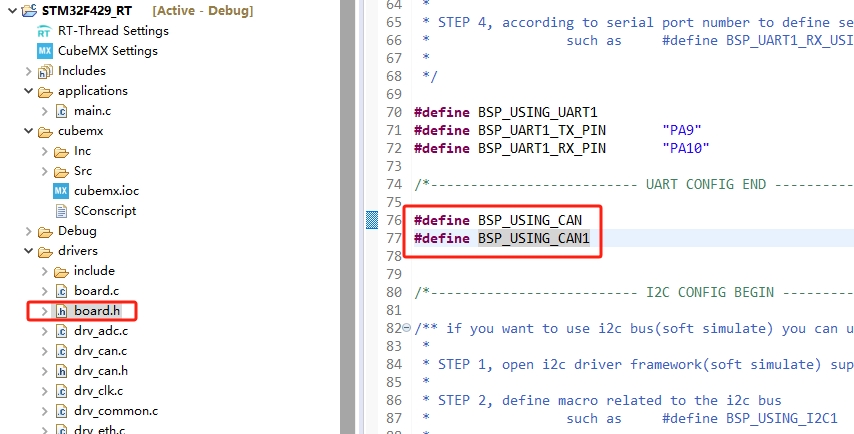
Task: Select the Src folder icon
Action: pyautogui.click(x=61, y=172)
